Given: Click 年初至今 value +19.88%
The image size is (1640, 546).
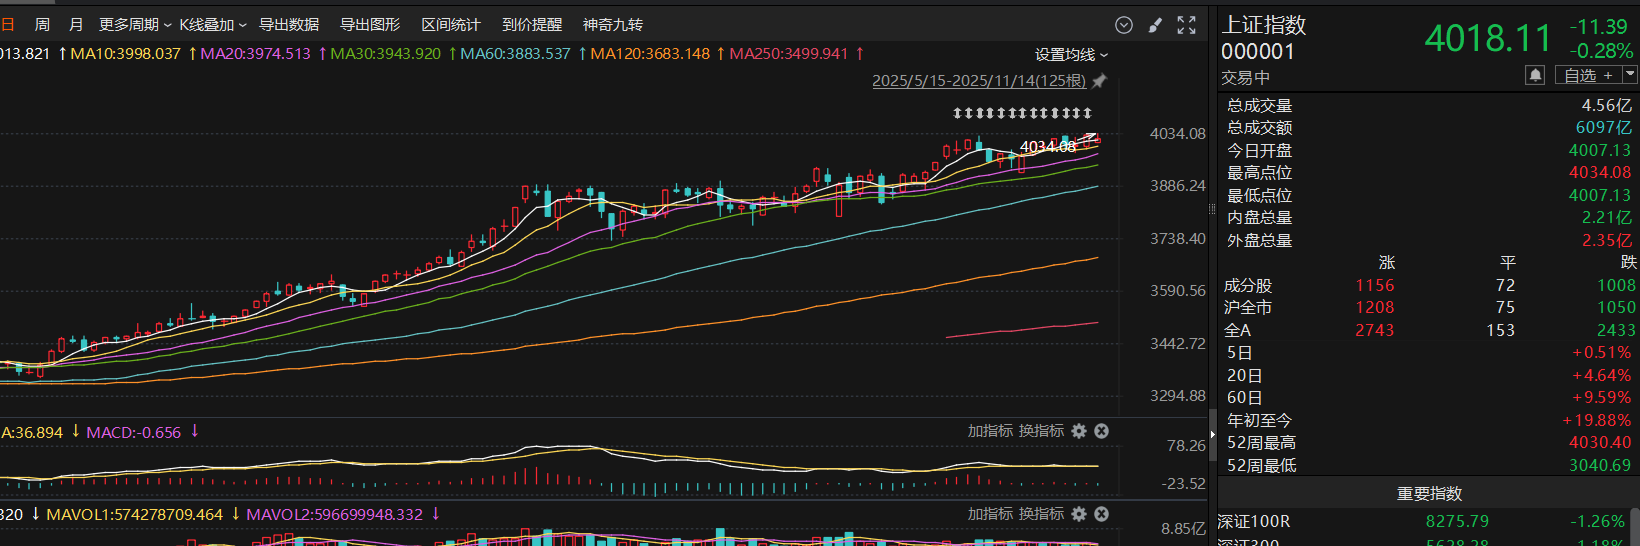Looking at the screenshot, I should [1597, 421].
